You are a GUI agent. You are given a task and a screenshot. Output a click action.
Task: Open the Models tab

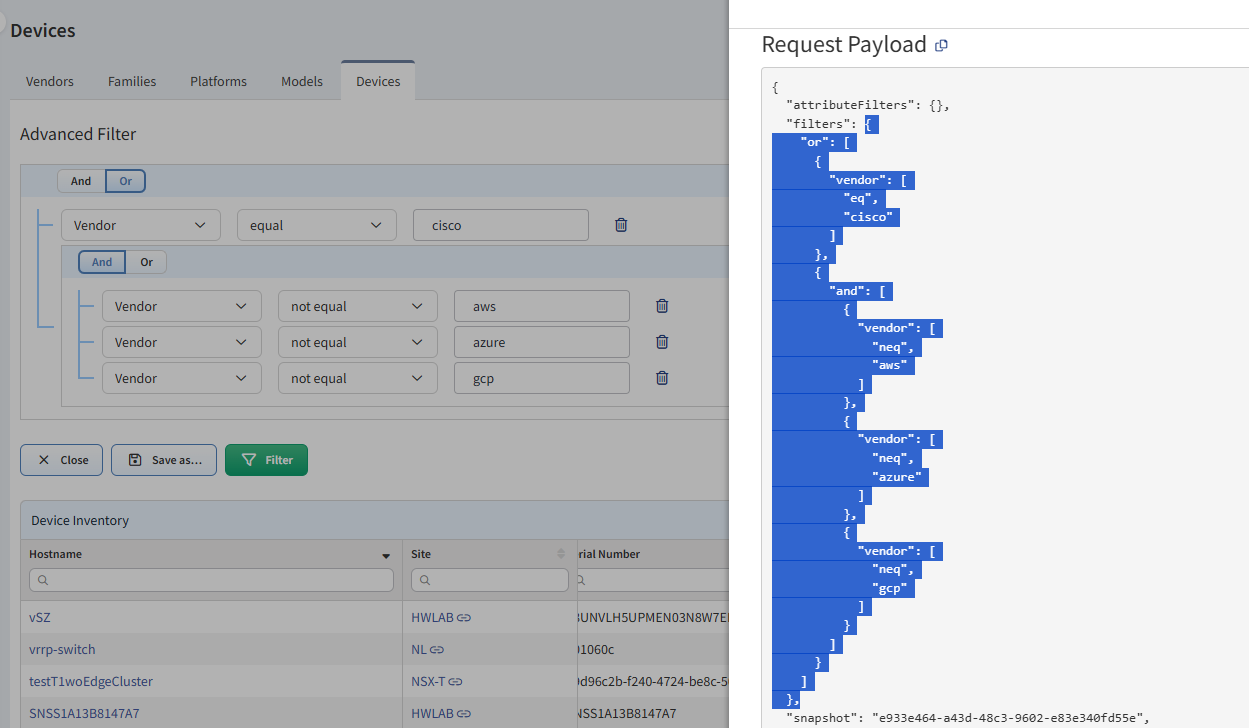(x=302, y=82)
